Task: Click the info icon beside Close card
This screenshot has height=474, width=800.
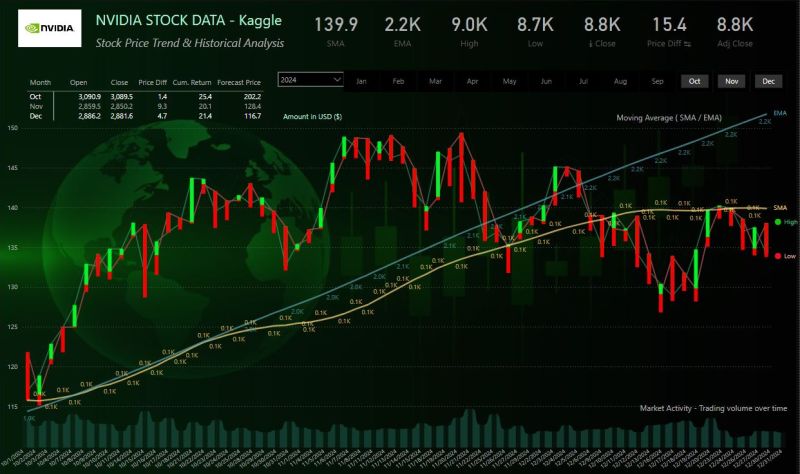Action: point(589,45)
